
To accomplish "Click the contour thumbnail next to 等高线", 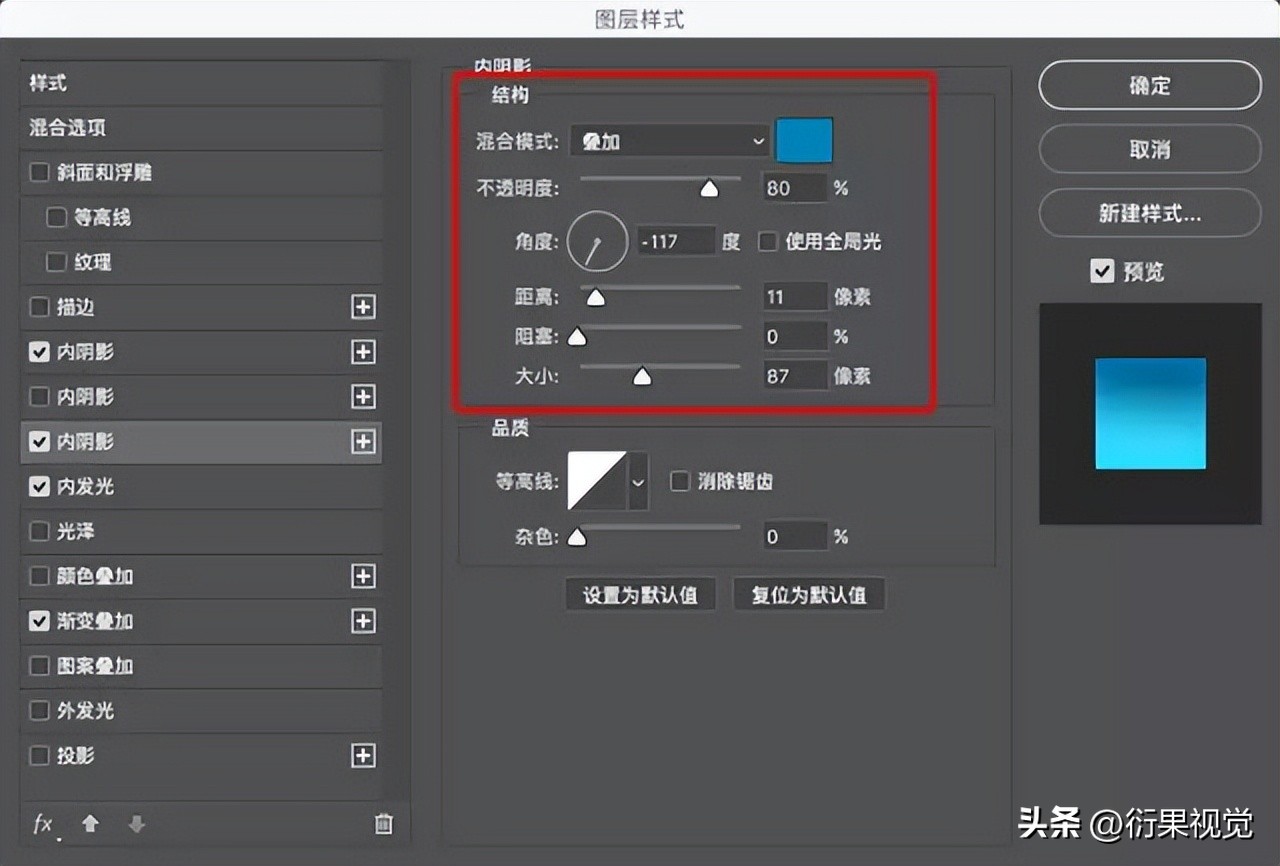I will [597, 481].
